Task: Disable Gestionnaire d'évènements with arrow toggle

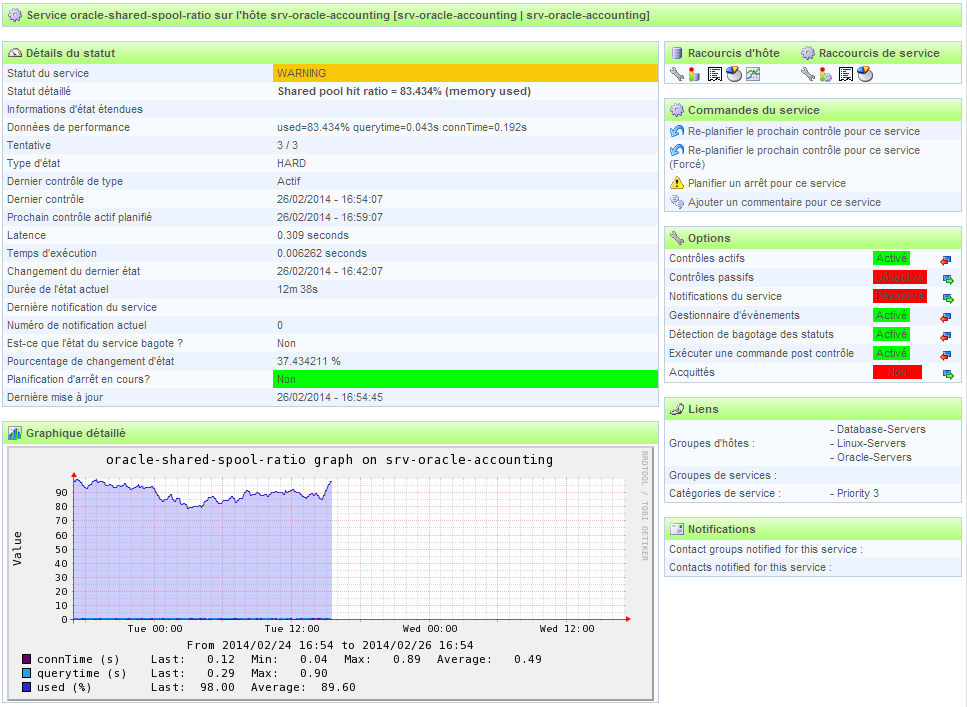Action: coord(946,317)
